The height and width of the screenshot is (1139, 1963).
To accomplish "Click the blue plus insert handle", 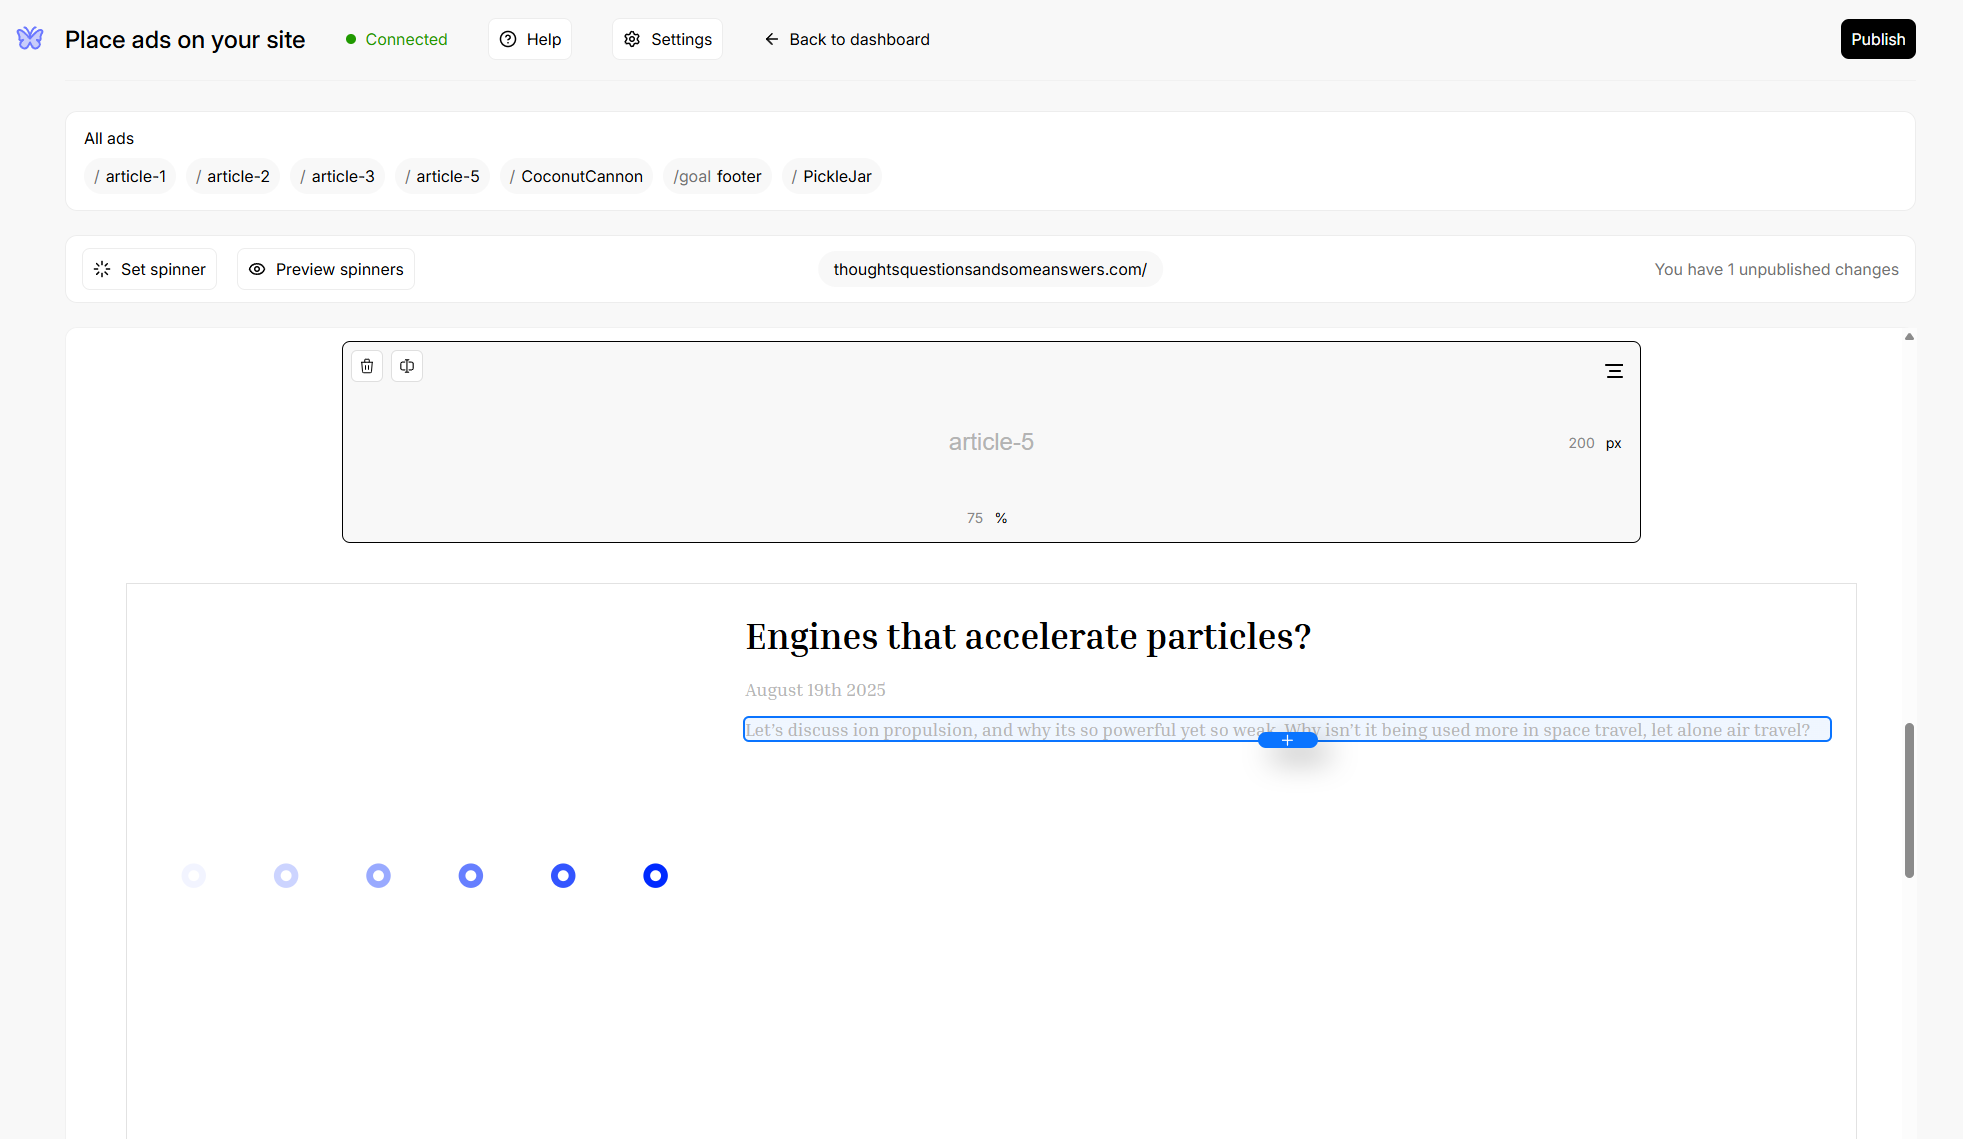I will pyautogui.click(x=1287, y=740).
